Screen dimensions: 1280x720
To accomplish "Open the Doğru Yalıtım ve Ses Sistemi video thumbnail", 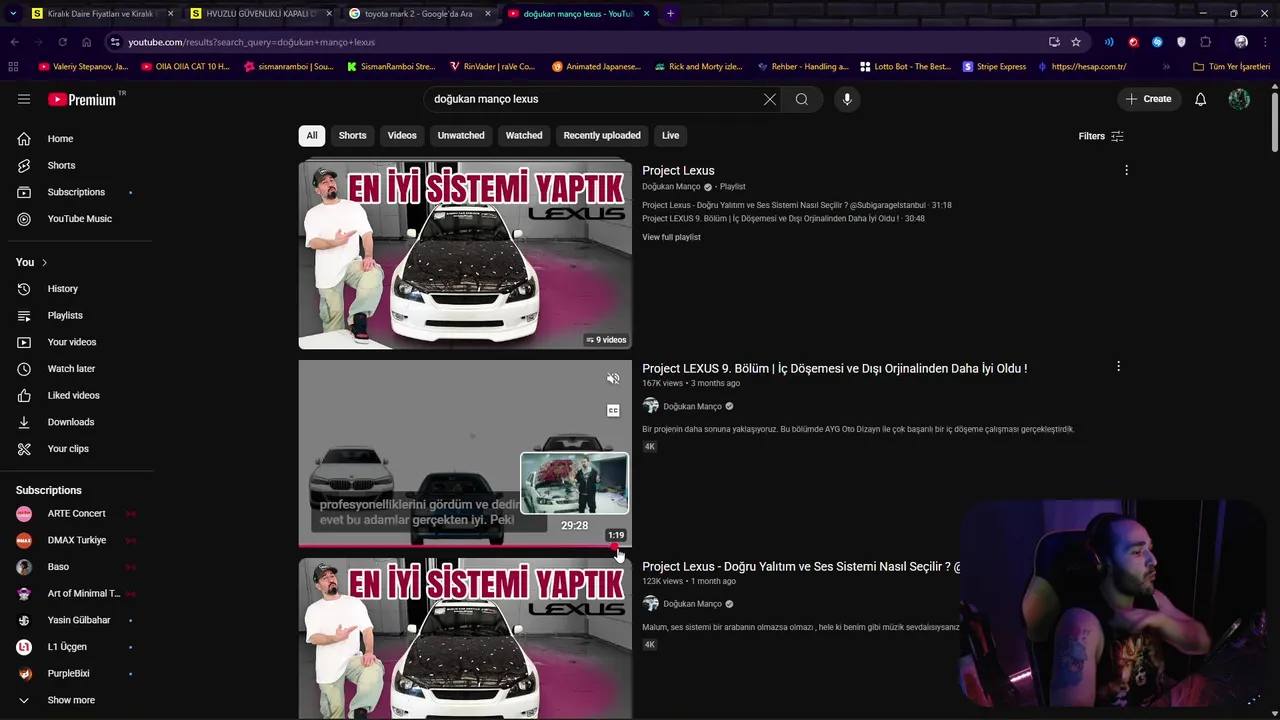I will pyautogui.click(x=465, y=638).
